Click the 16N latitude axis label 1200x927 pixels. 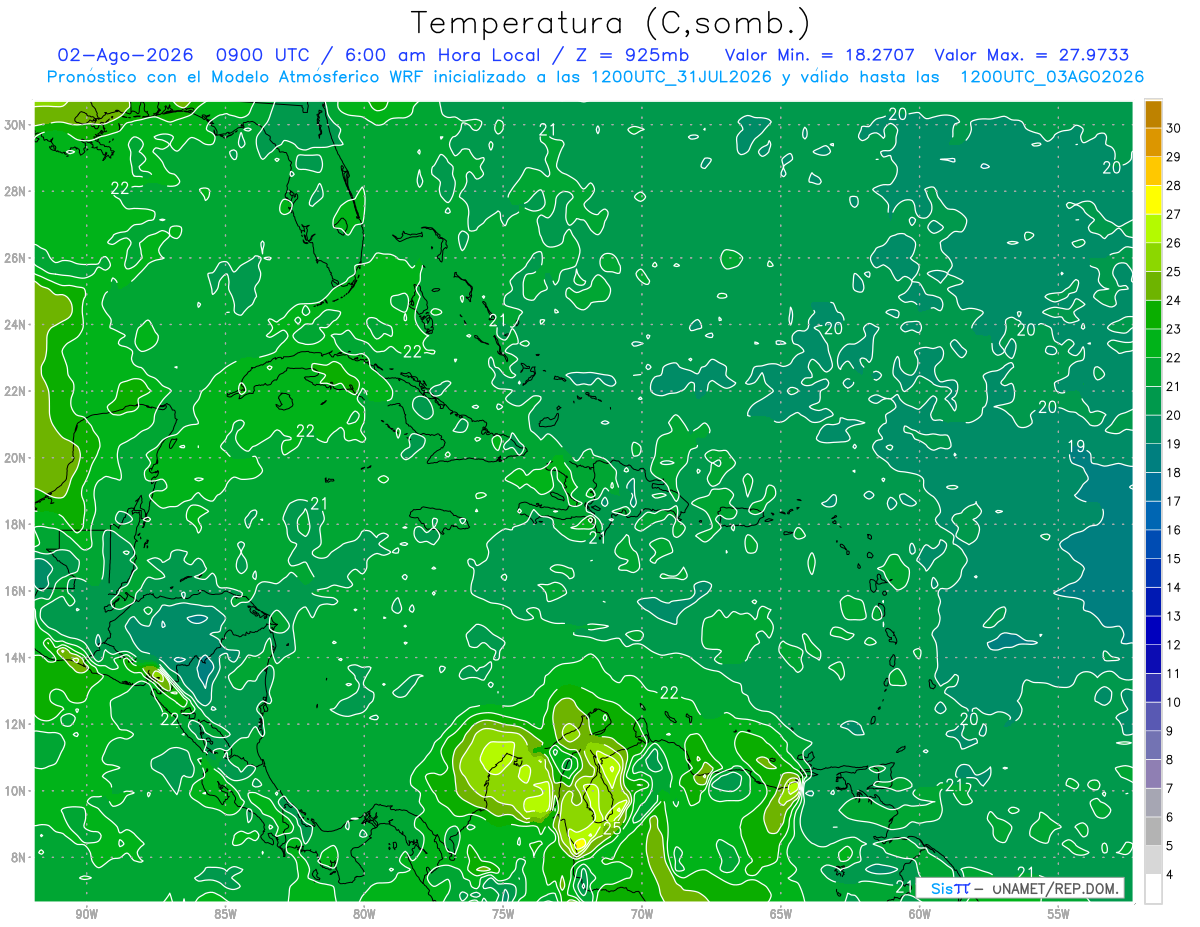[x=17, y=591]
